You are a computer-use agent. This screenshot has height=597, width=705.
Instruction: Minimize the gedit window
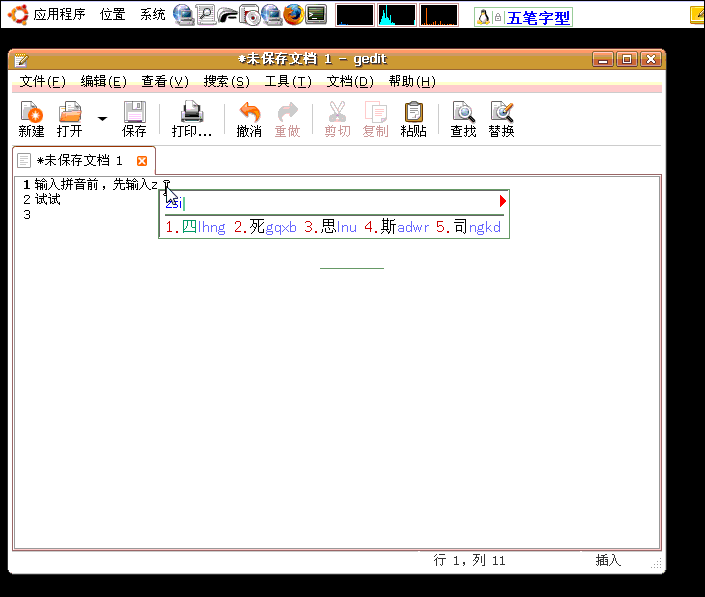[x=603, y=59]
